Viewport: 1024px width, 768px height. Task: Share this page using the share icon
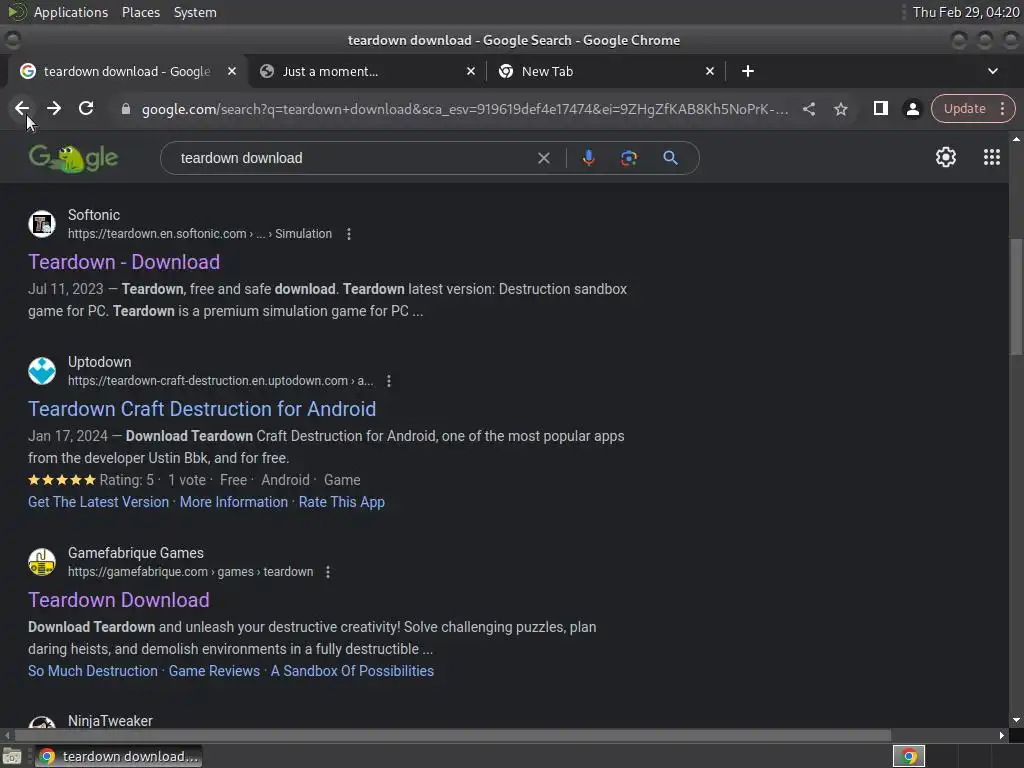click(808, 109)
